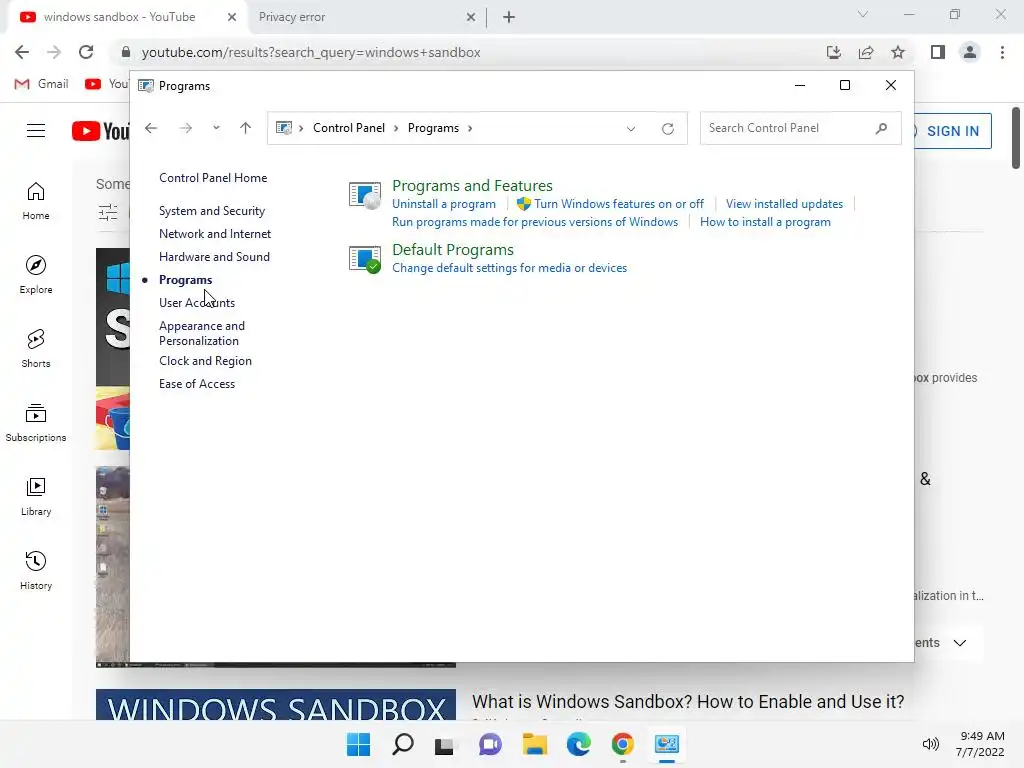Click the Programs and Features icon
This screenshot has width=1024, height=768.
(x=364, y=195)
